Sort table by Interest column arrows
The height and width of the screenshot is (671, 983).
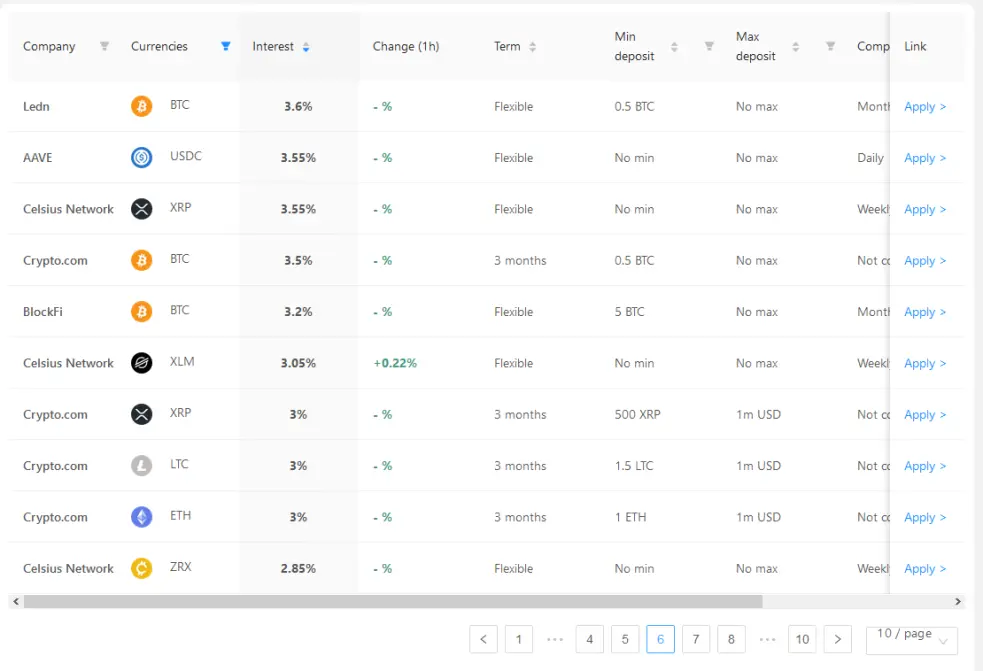tap(306, 47)
